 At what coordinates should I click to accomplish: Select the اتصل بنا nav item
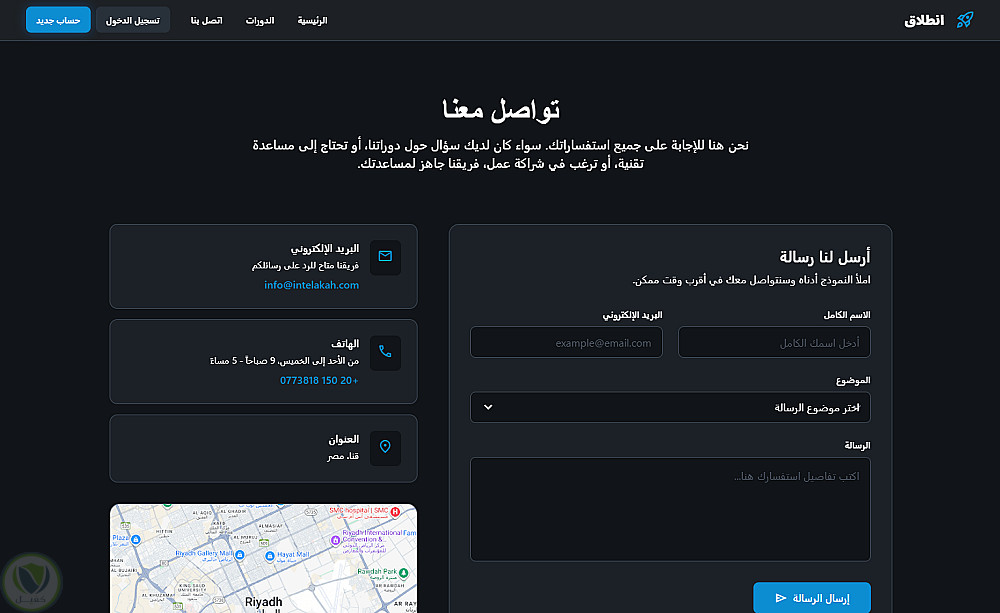(x=207, y=20)
